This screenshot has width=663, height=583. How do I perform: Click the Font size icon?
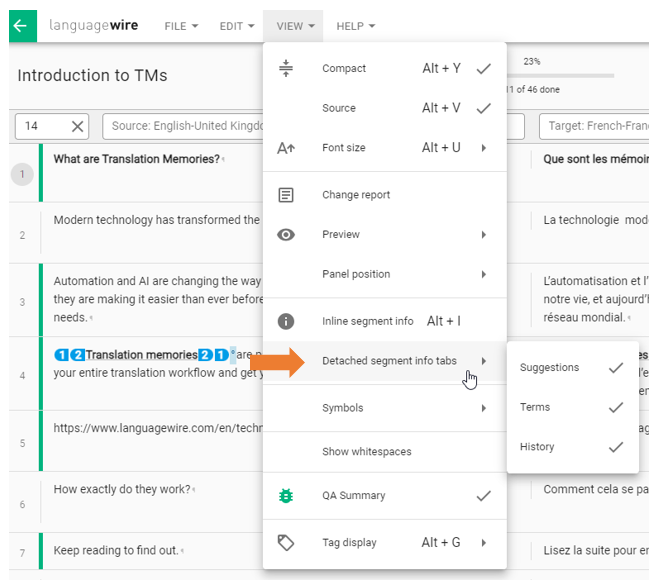286,148
